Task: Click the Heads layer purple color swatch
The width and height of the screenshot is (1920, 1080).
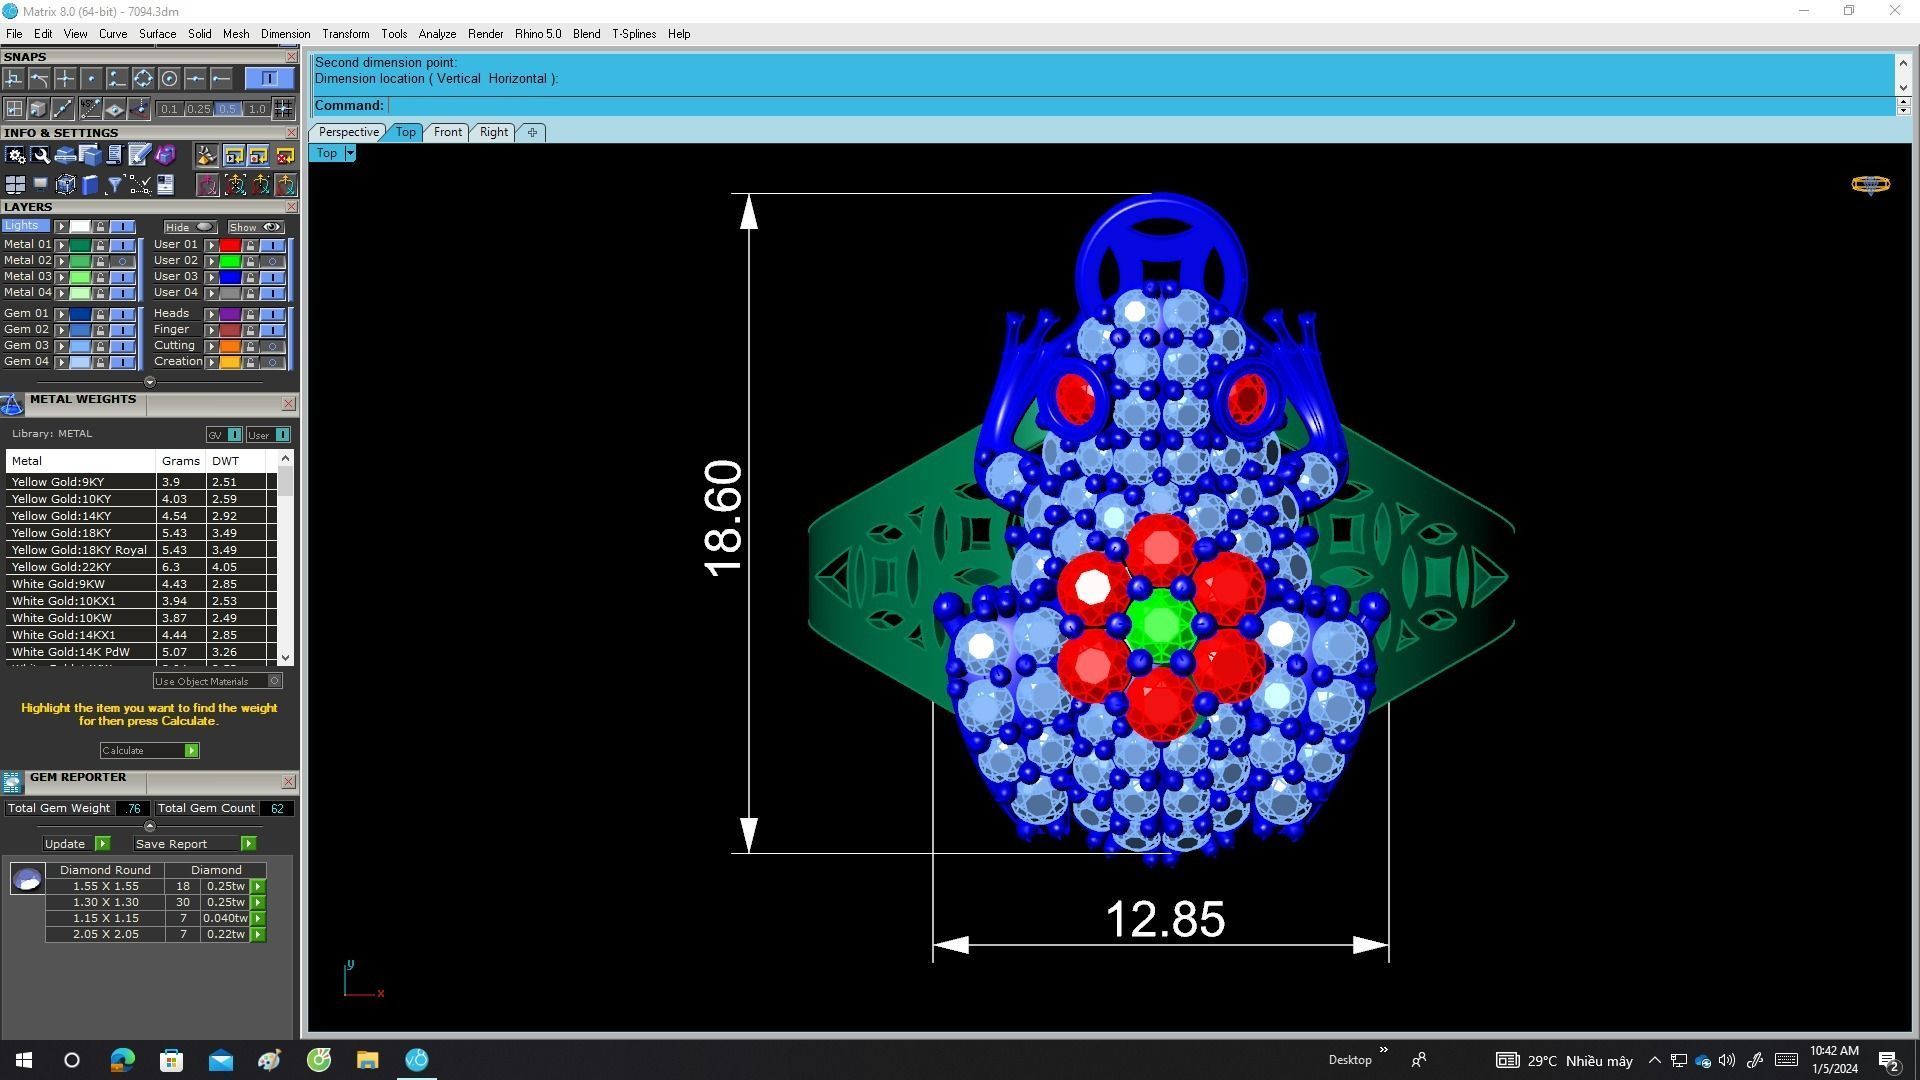Action: (230, 314)
